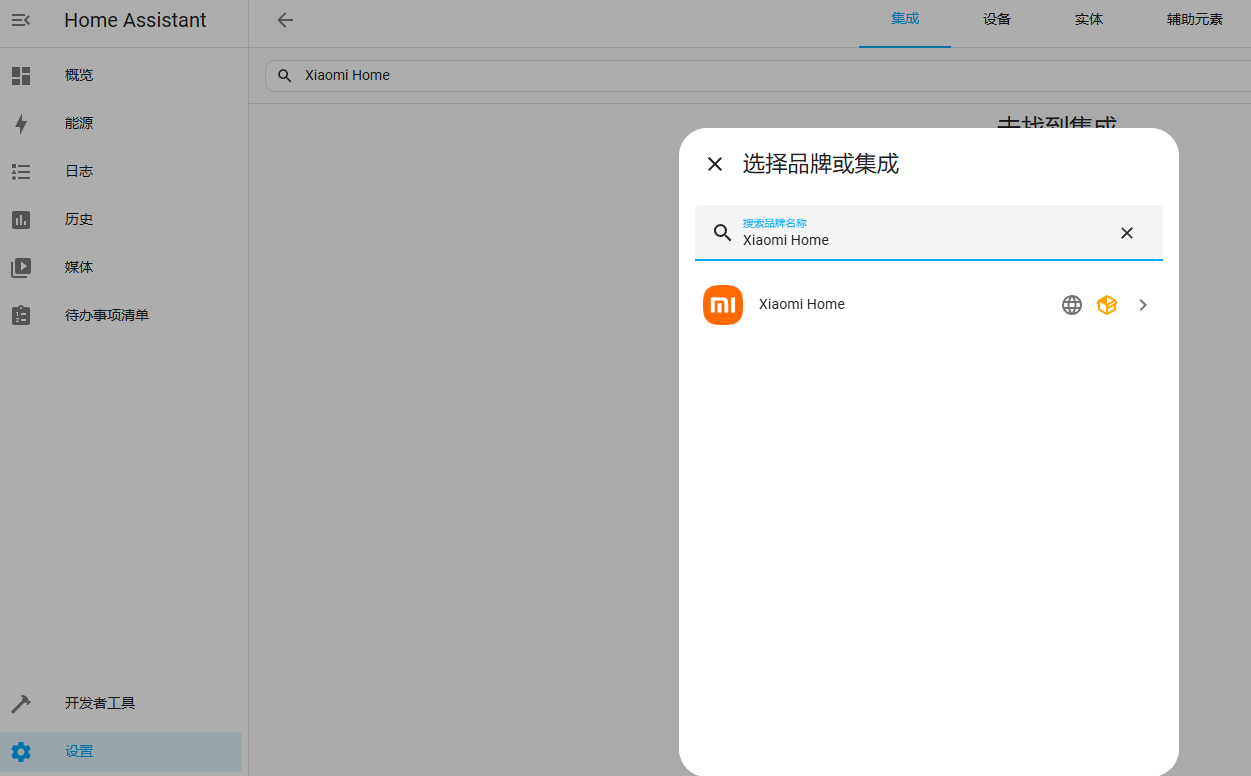Click the Xiaomi Mi logo icon
This screenshot has height=776, width=1251.
click(723, 305)
